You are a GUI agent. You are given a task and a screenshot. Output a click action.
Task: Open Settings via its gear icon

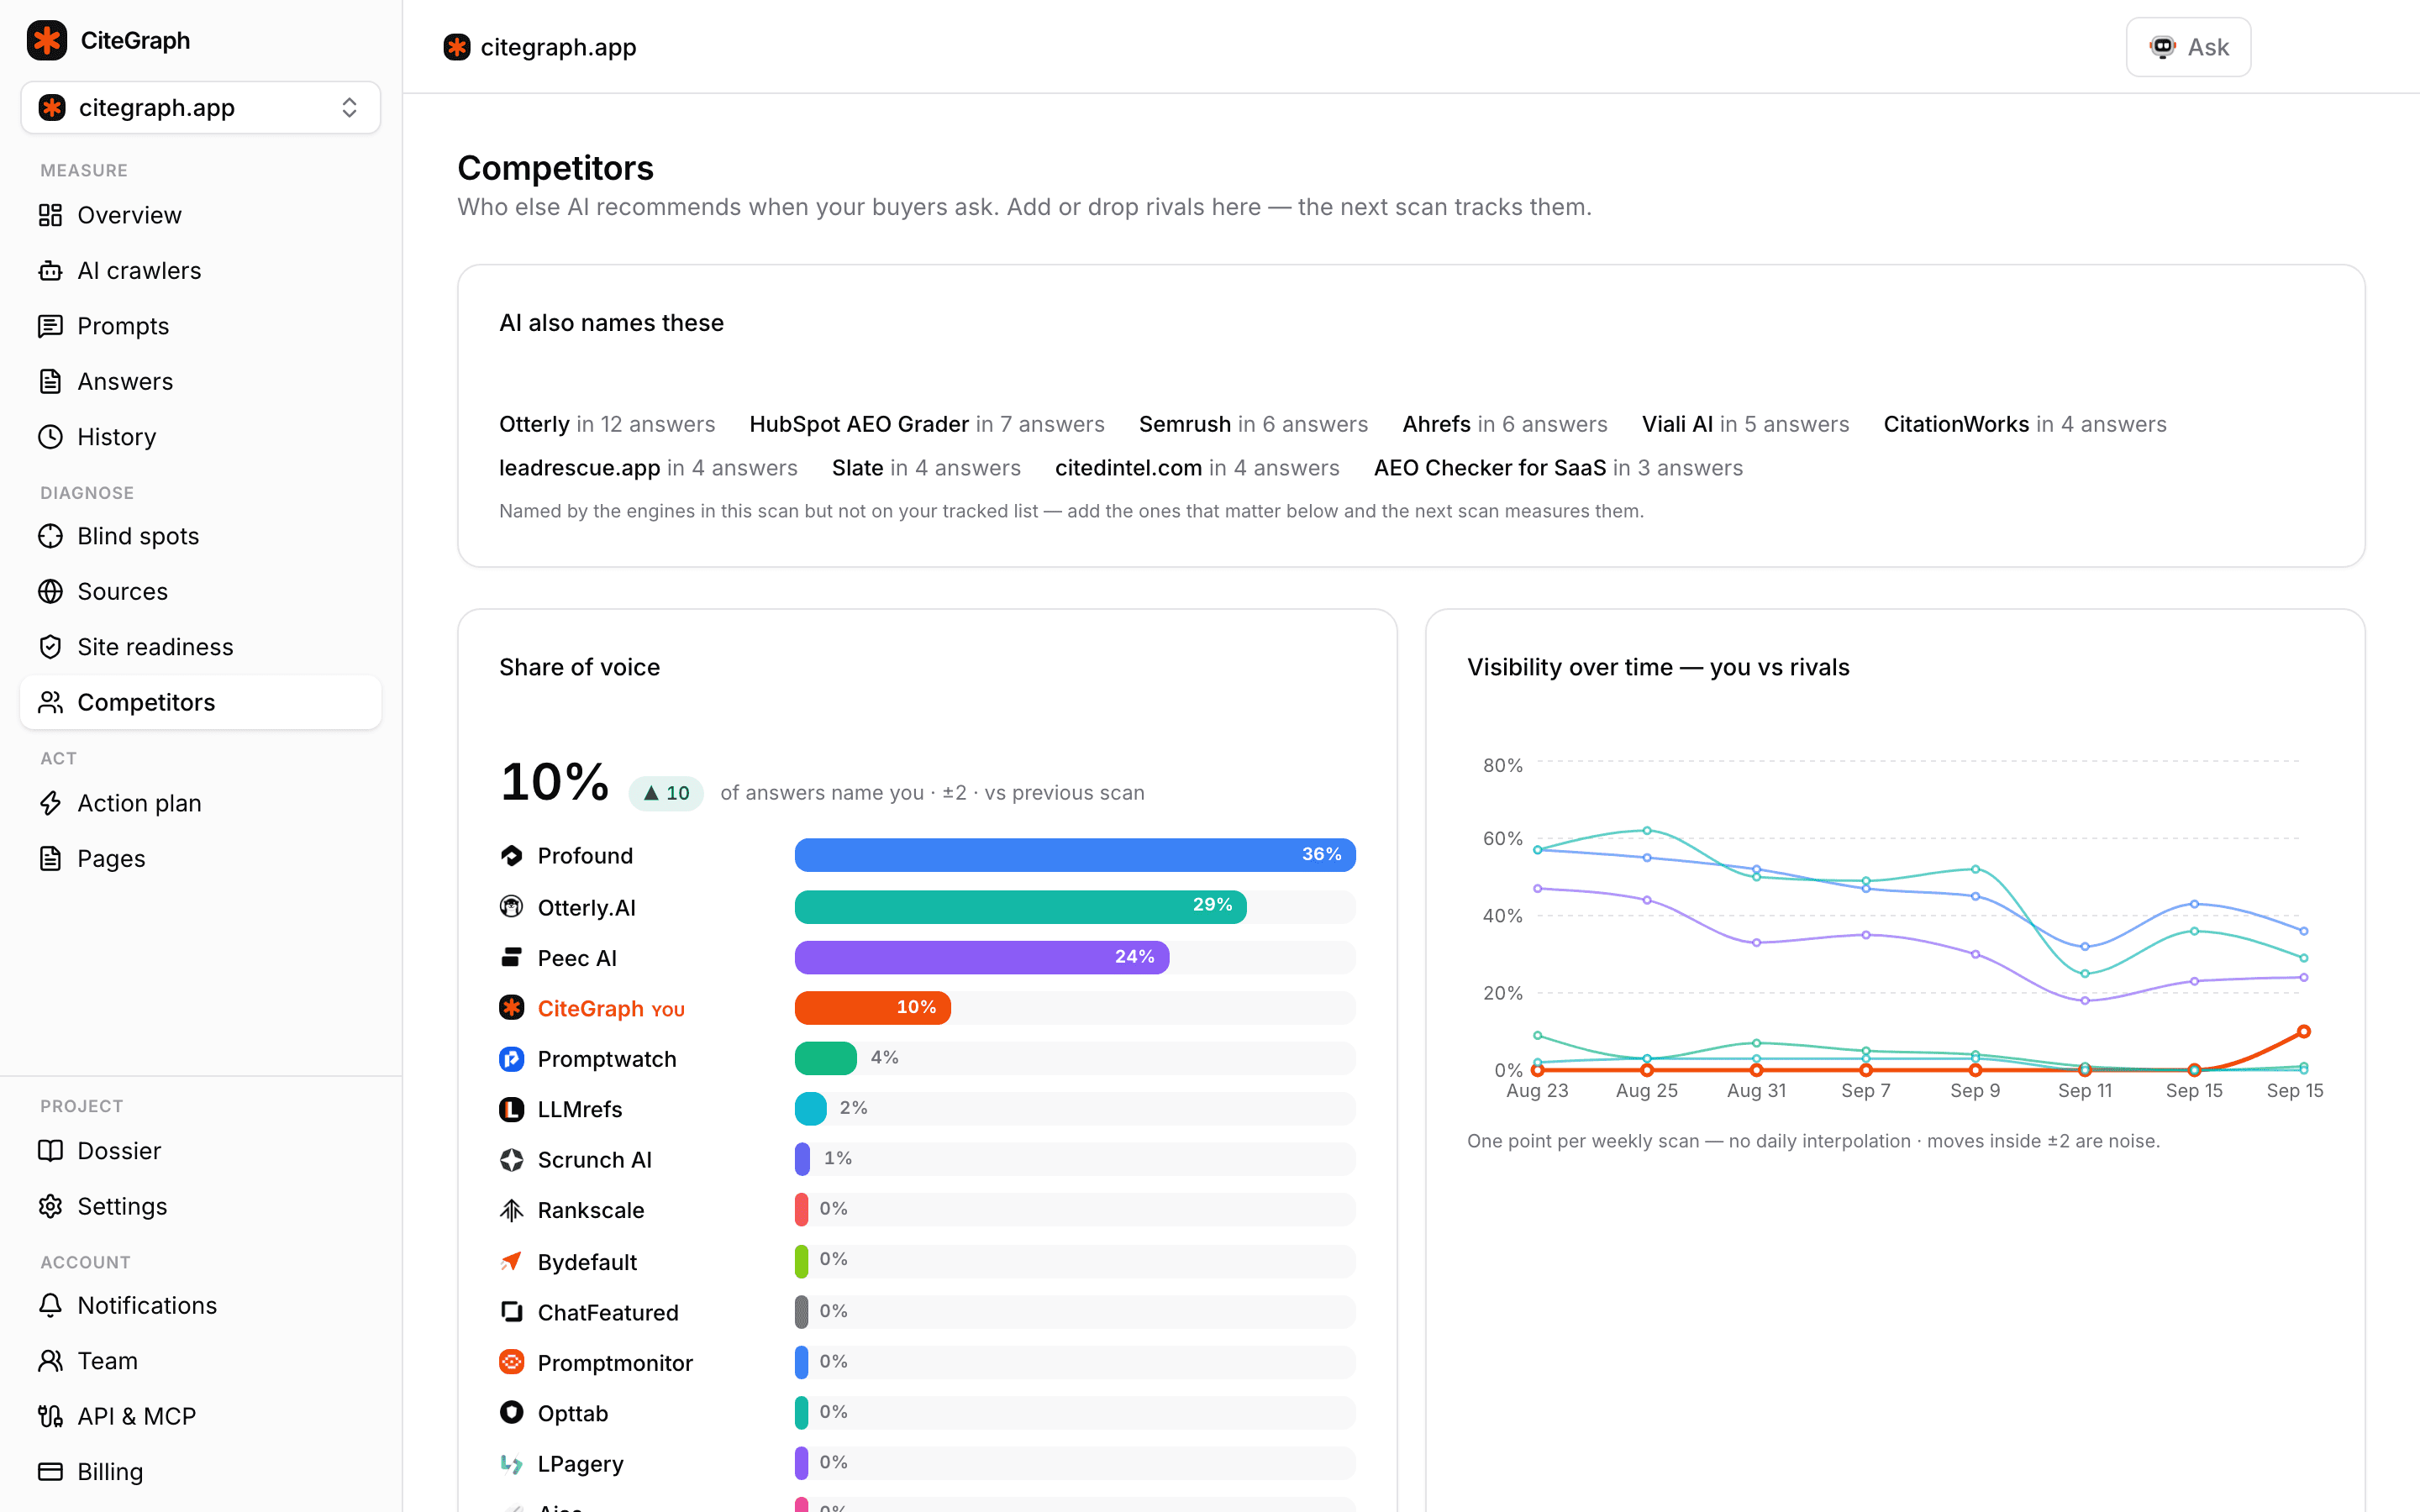point(50,1206)
